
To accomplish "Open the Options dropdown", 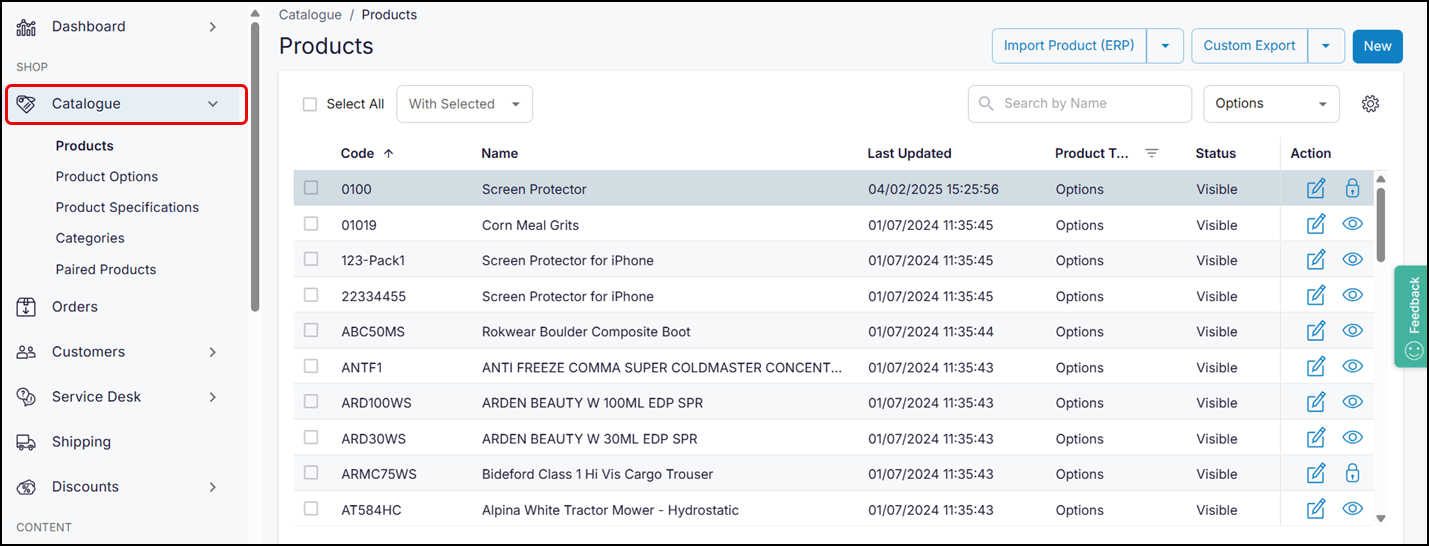I will (x=1270, y=104).
